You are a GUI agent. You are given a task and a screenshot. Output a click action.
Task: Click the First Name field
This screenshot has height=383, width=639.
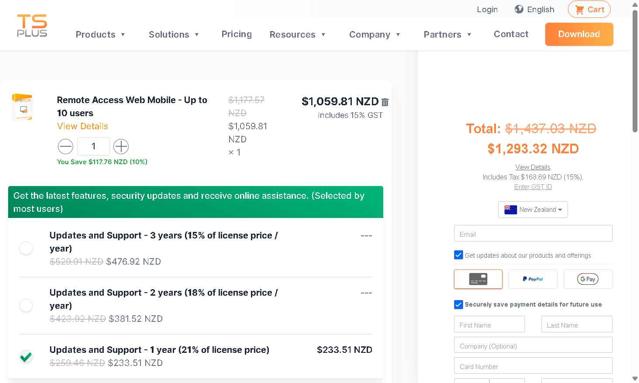tap(489, 325)
